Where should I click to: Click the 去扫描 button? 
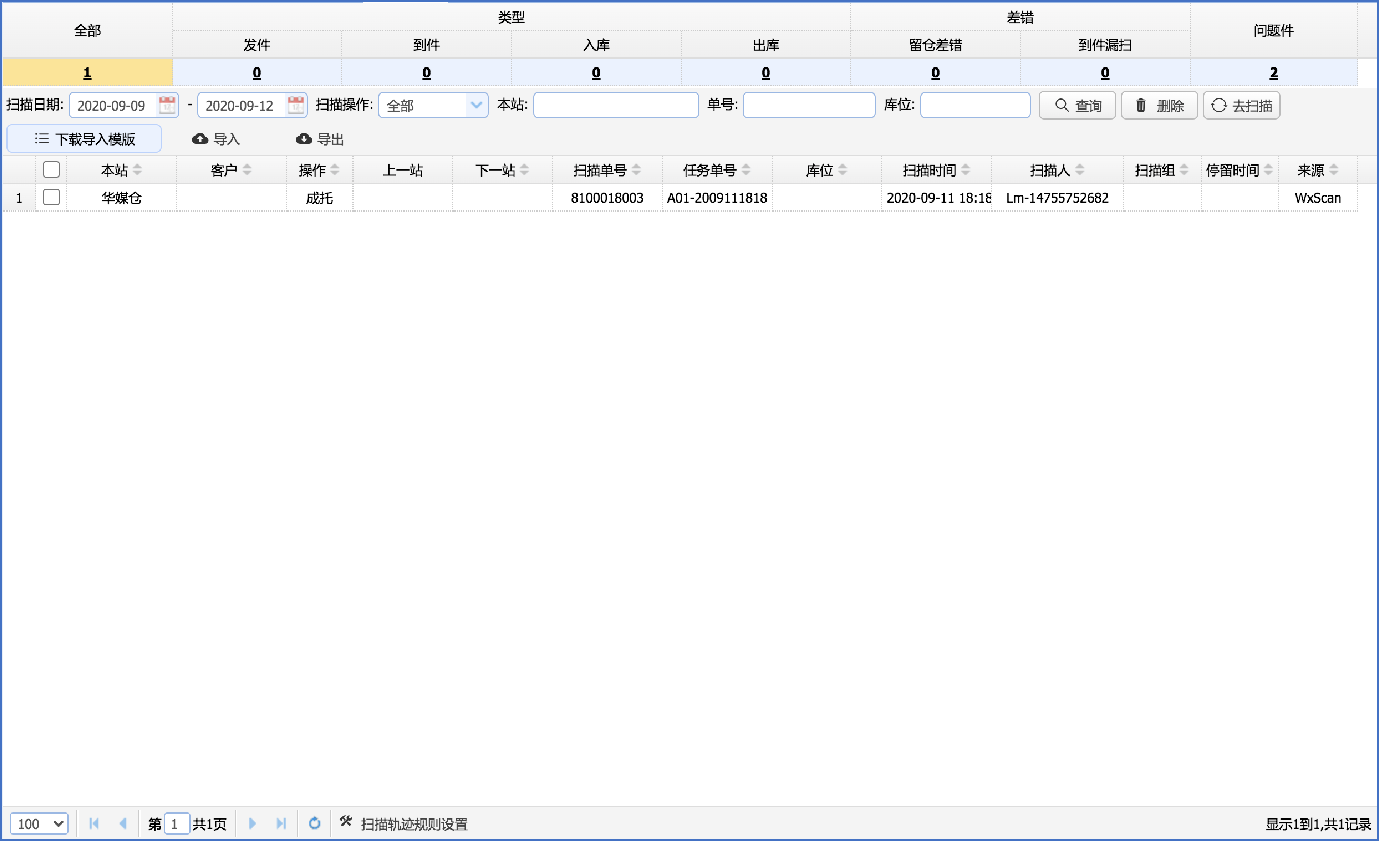1241,105
